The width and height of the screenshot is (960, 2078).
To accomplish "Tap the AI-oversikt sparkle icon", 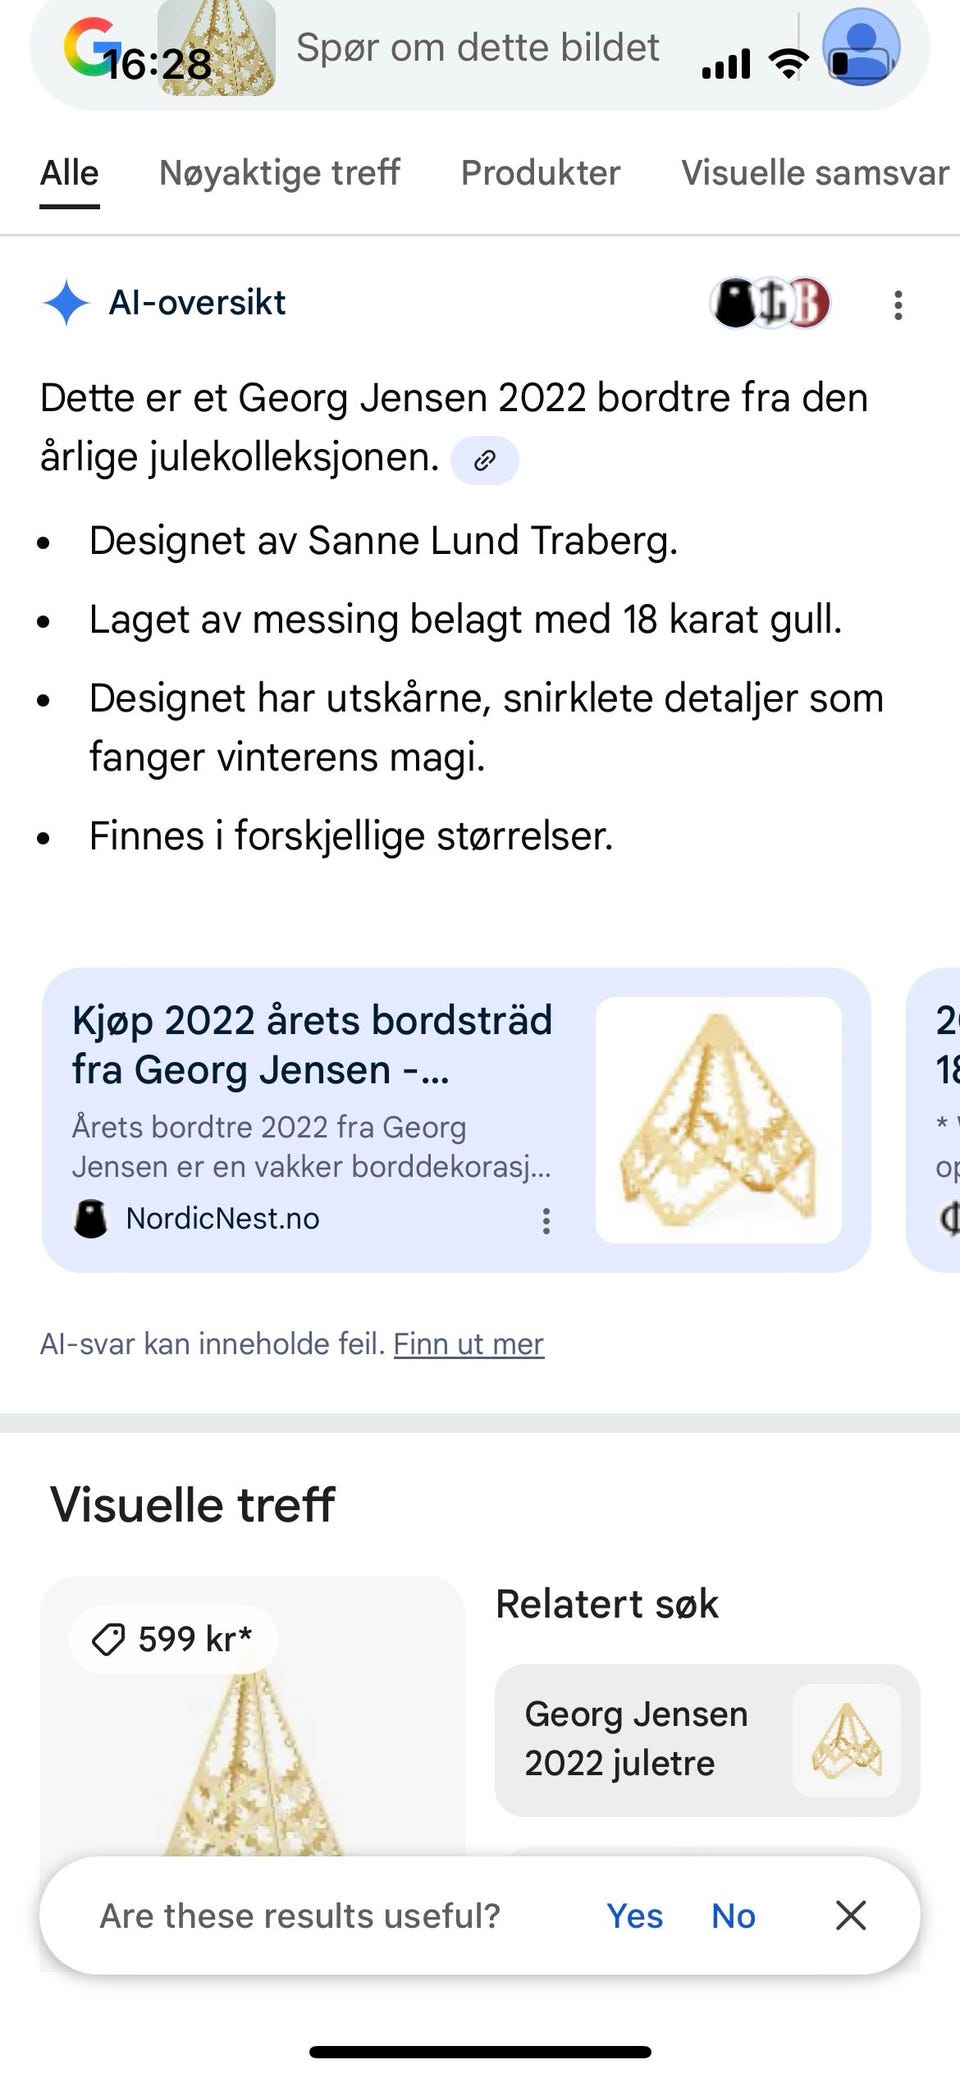I will 66,302.
